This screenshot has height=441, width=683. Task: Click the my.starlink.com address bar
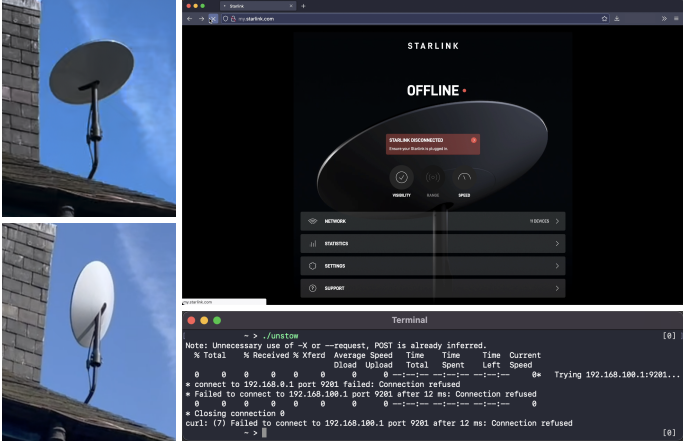tap(400, 18)
